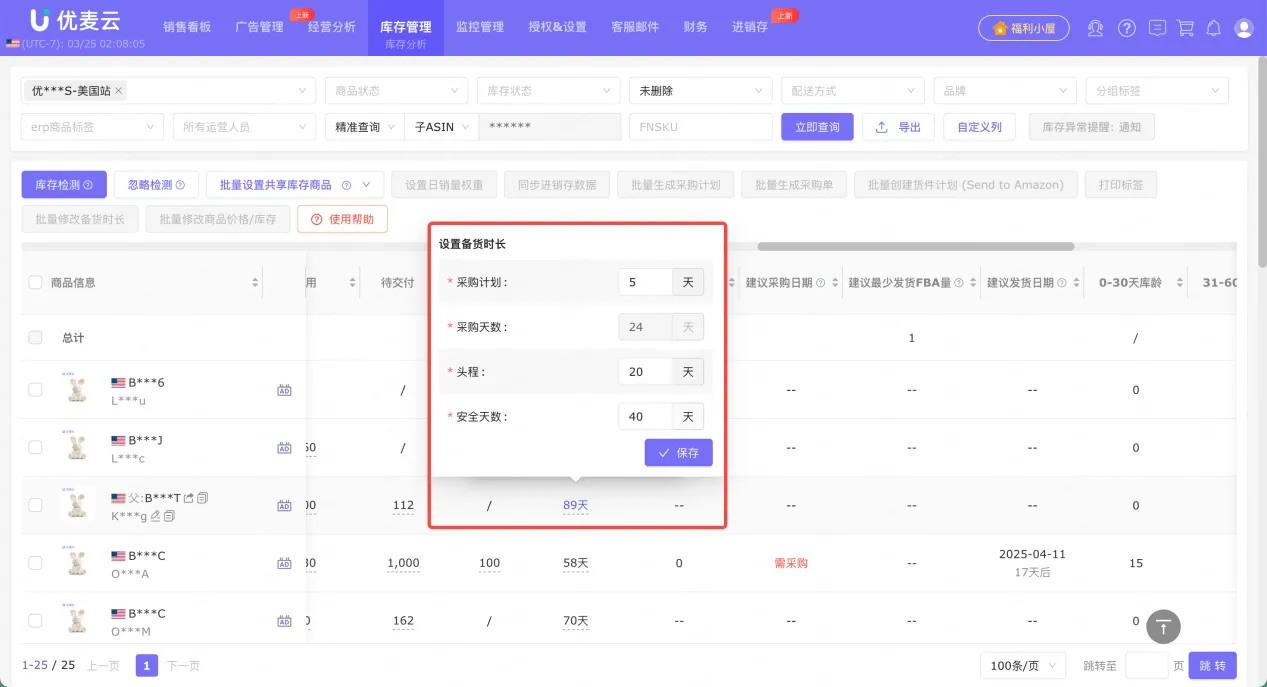Click the help icon beside 批量设置共享库存商品
The width and height of the screenshot is (1267, 687).
point(346,185)
